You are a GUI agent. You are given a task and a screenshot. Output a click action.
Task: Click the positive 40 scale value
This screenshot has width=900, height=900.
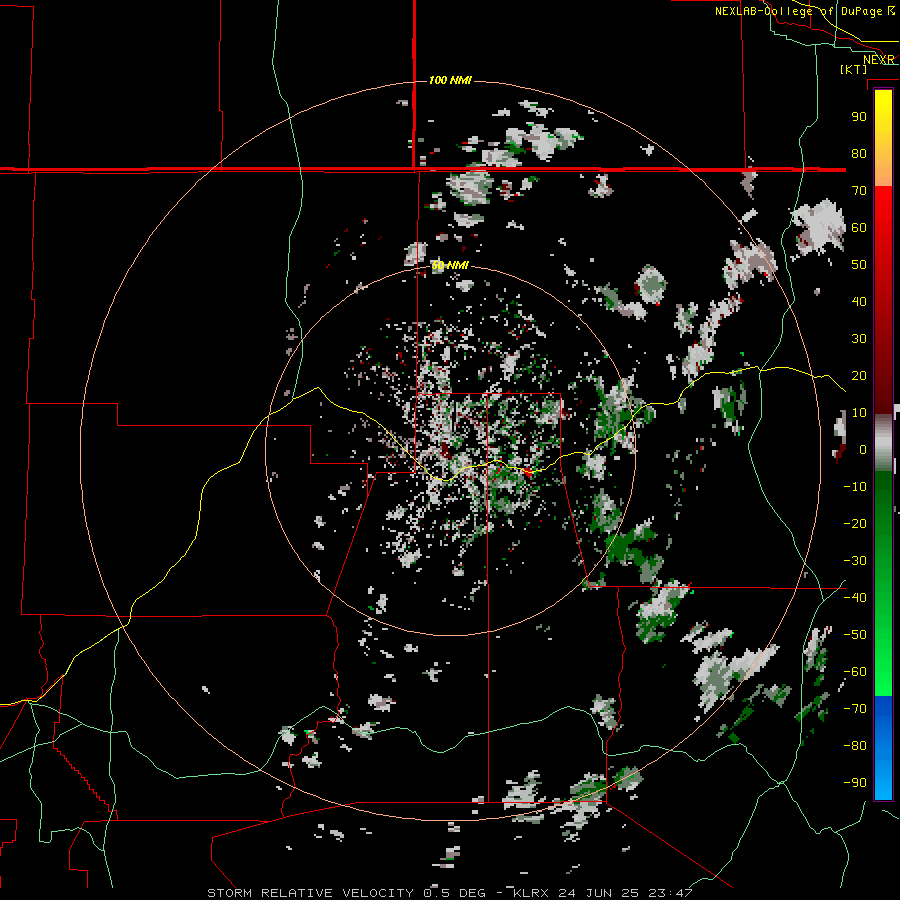859,301
